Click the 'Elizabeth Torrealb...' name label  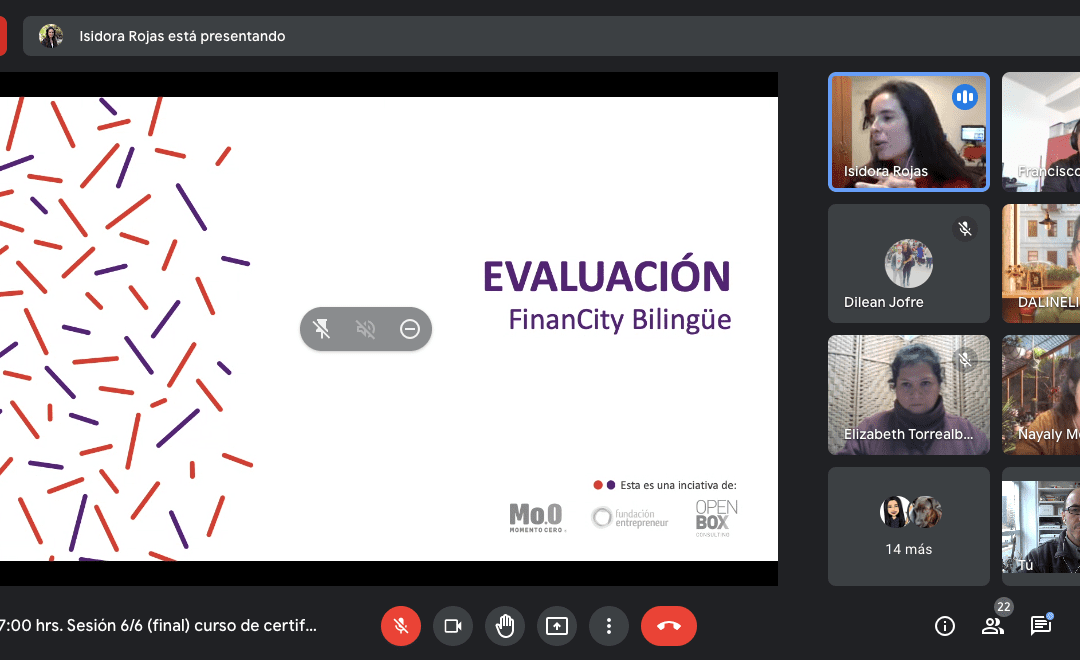click(x=908, y=434)
